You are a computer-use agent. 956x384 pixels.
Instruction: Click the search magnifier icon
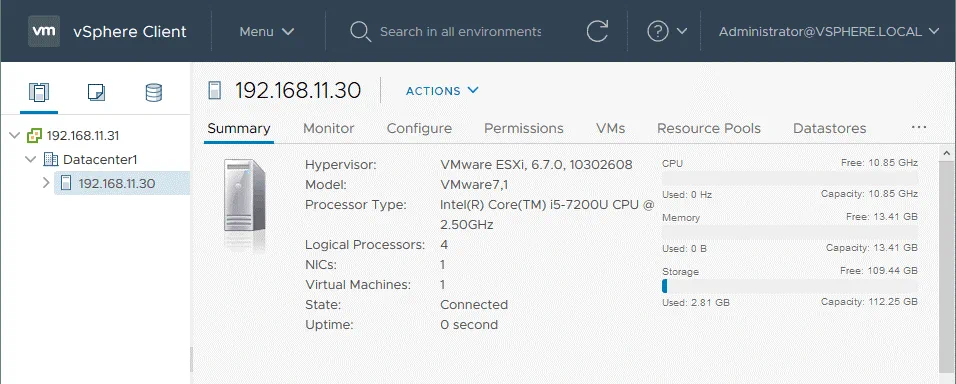[x=360, y=32]
